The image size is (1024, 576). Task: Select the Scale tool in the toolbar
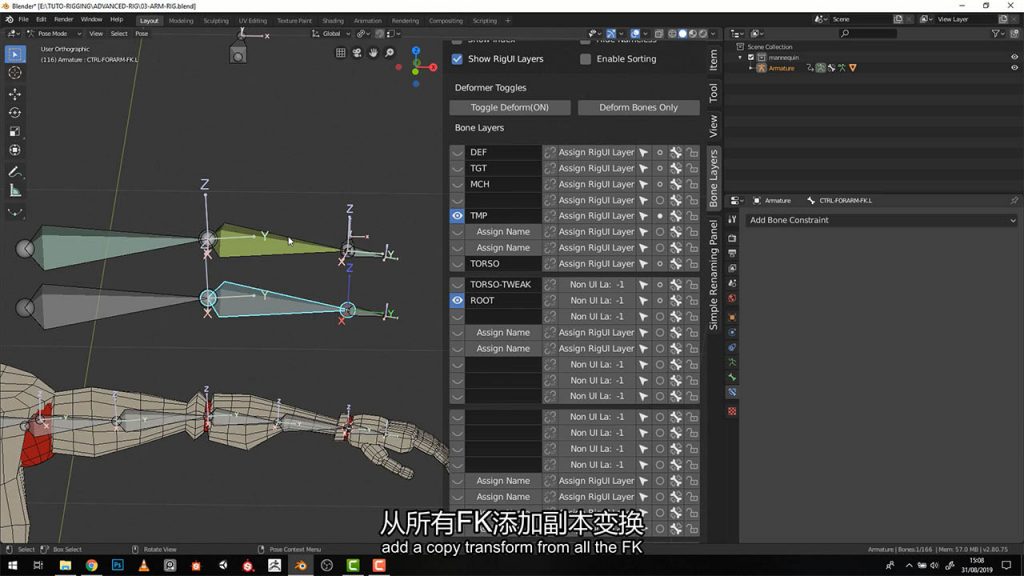14,131
